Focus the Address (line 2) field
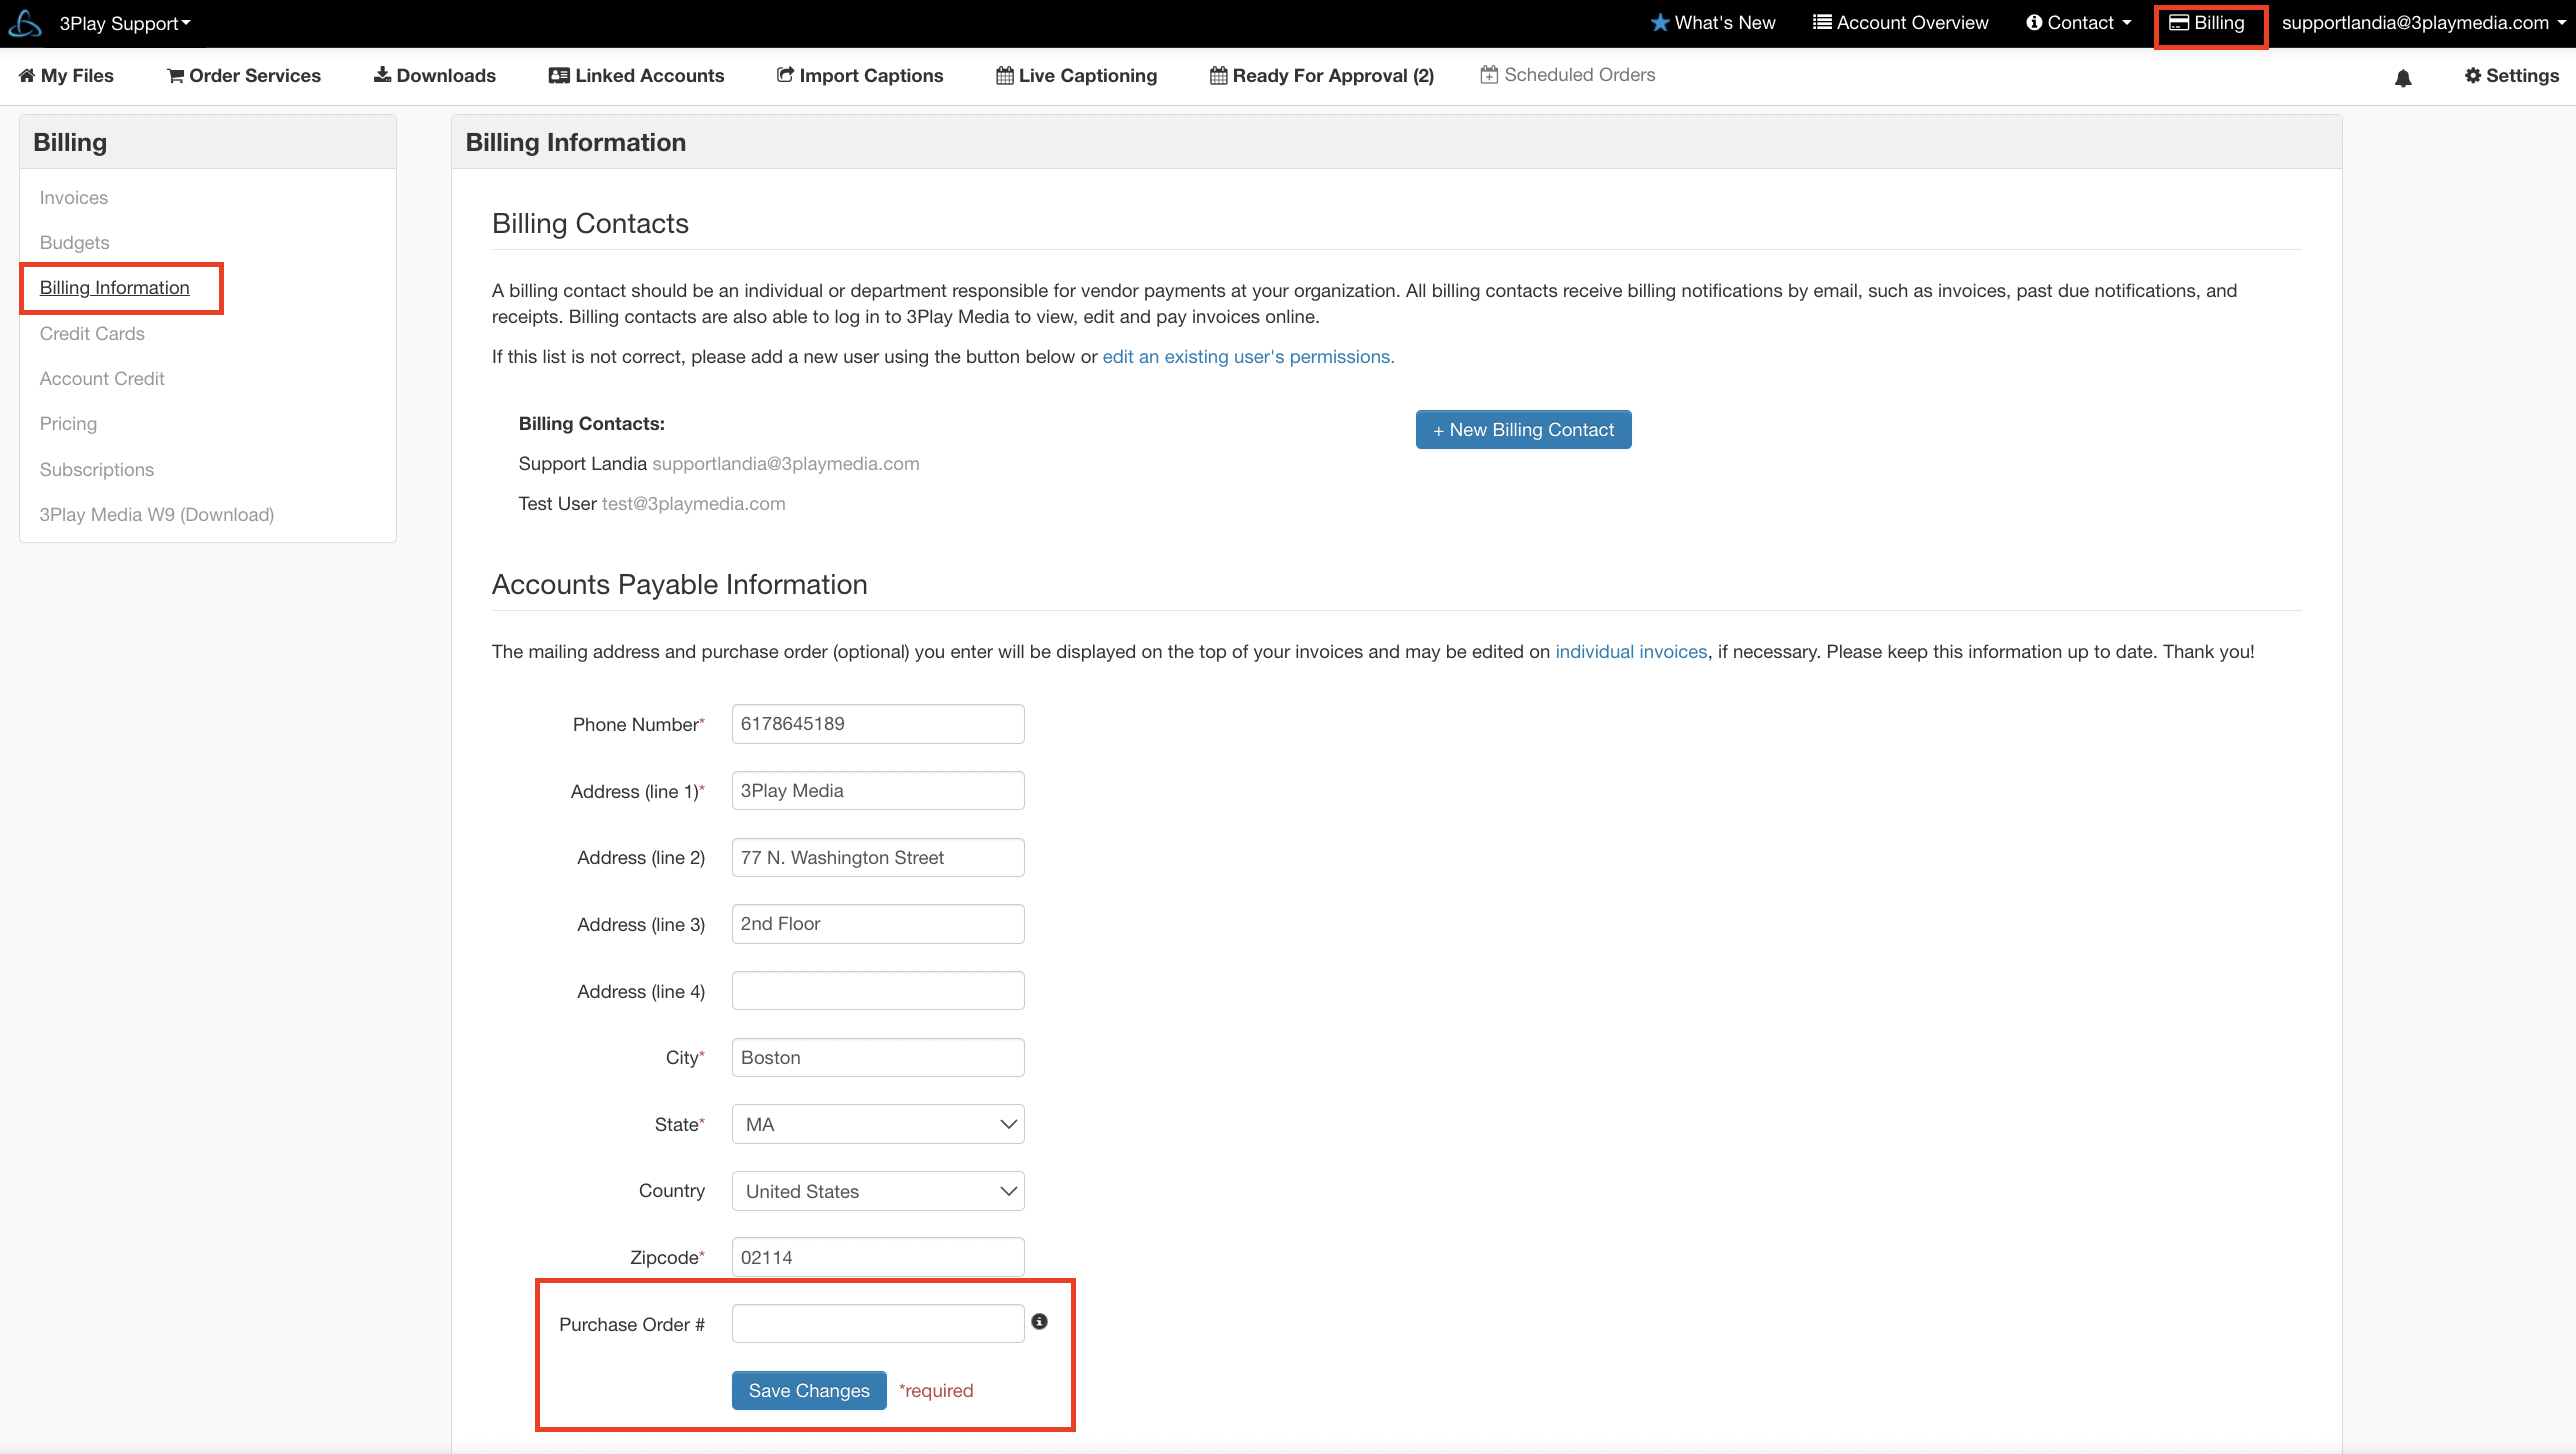This screenshot has height=1454, width=2576. 878,858
